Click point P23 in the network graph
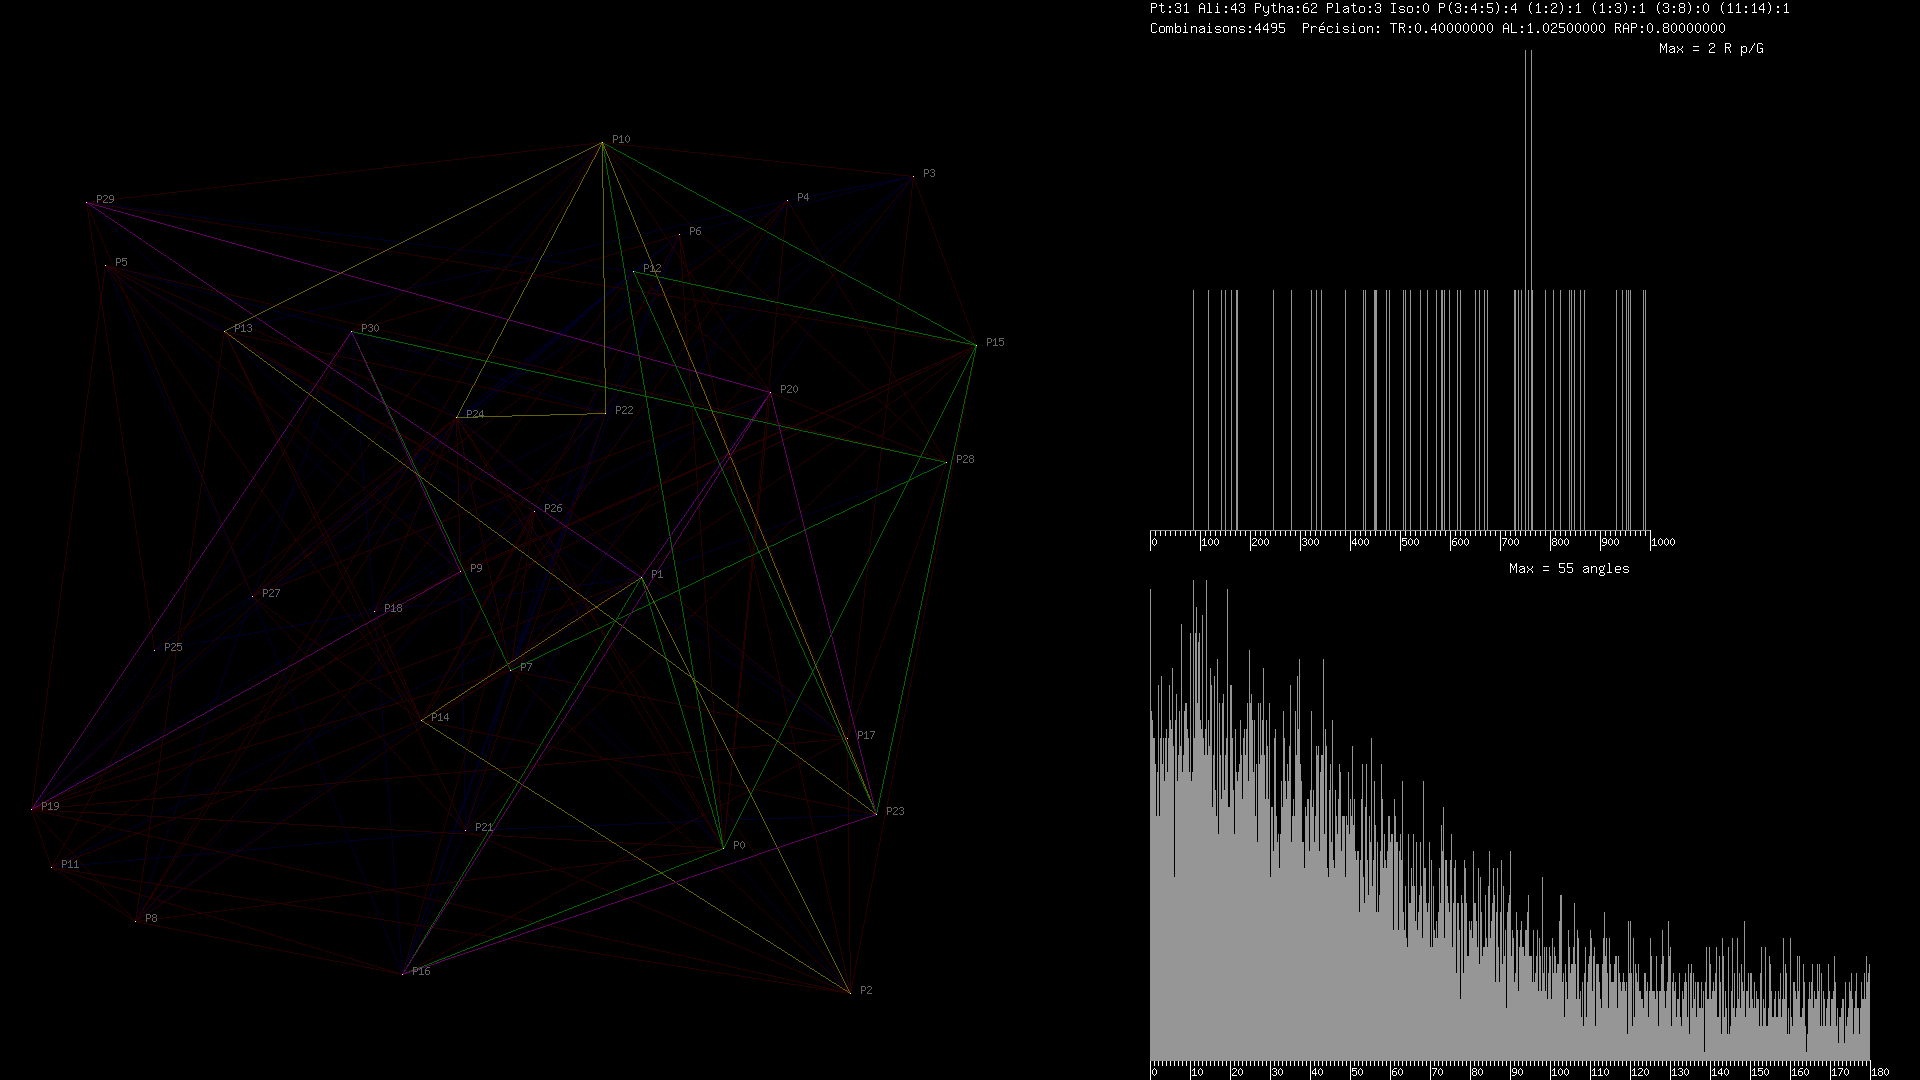Screen dimensions: 1920x1080 click(876, 813)
